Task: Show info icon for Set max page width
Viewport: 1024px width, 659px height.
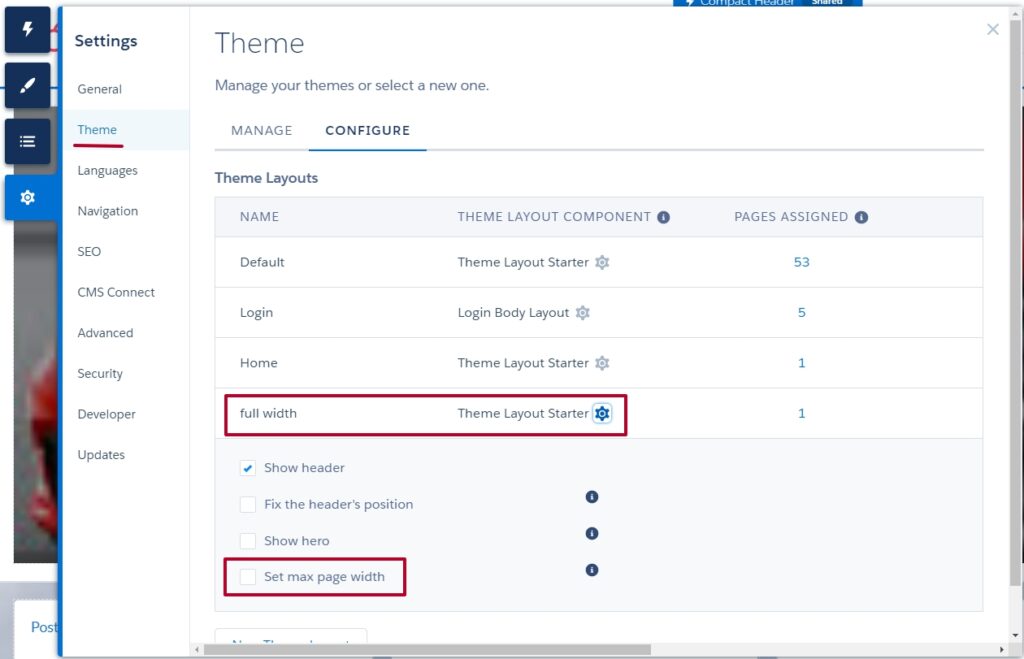Action: point(592,570)
